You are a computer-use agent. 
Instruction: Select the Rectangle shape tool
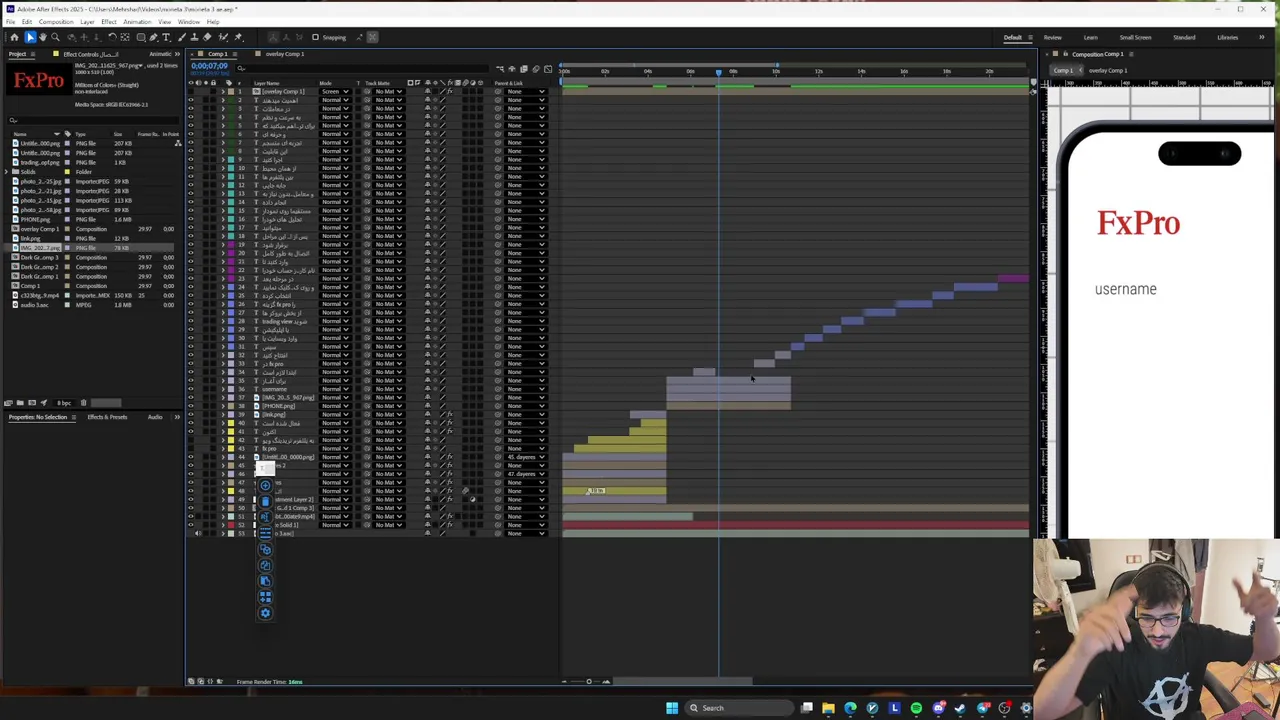point(141,37)
